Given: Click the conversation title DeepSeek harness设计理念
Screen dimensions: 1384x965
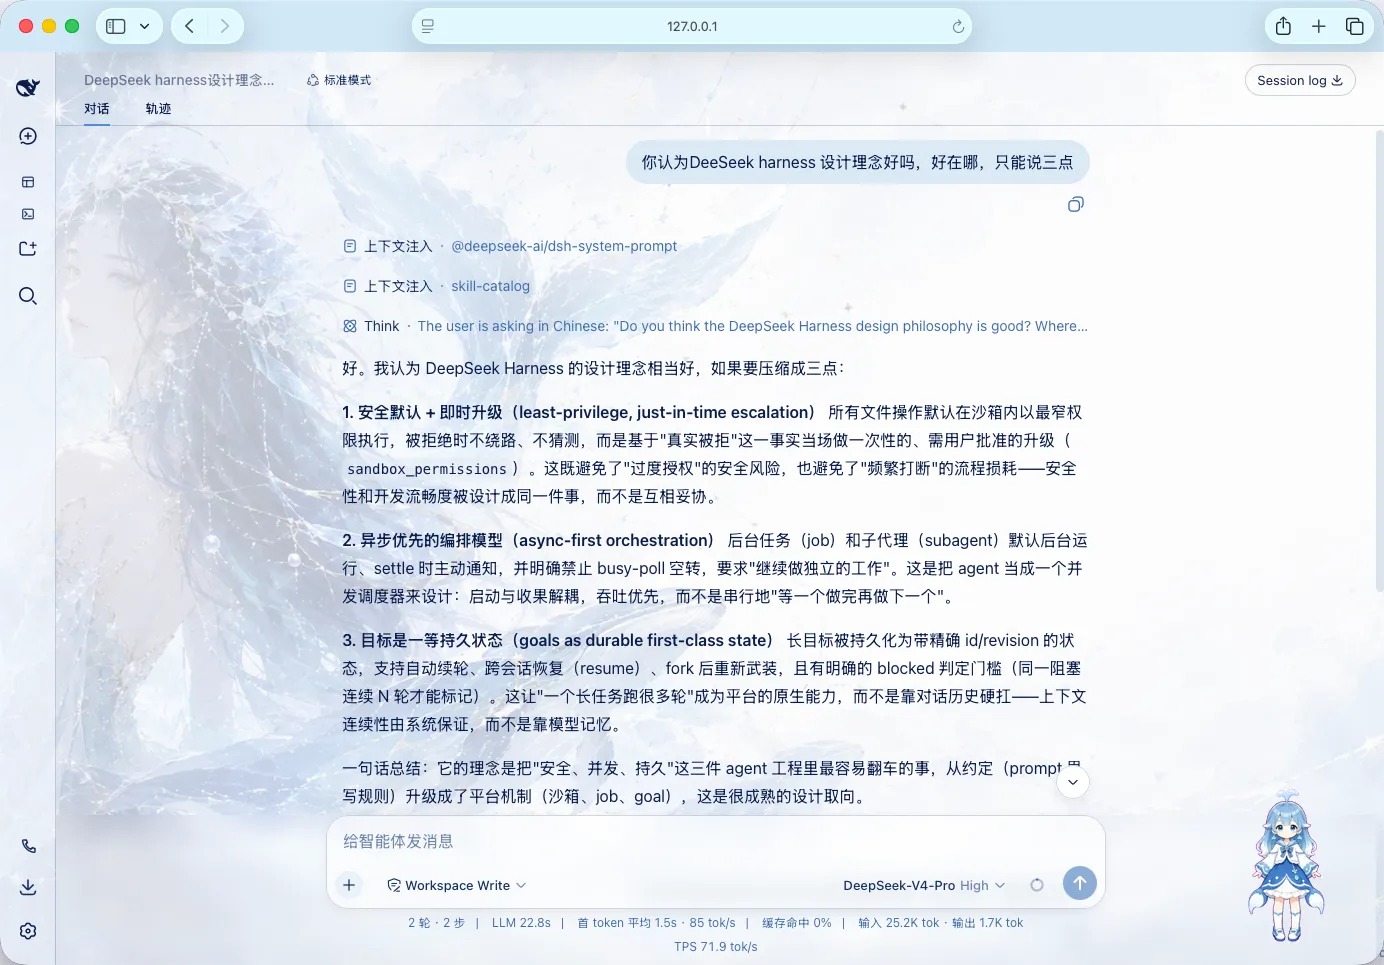Looking at the screenshot, I should pyautogui.click(x=179, y=80).
